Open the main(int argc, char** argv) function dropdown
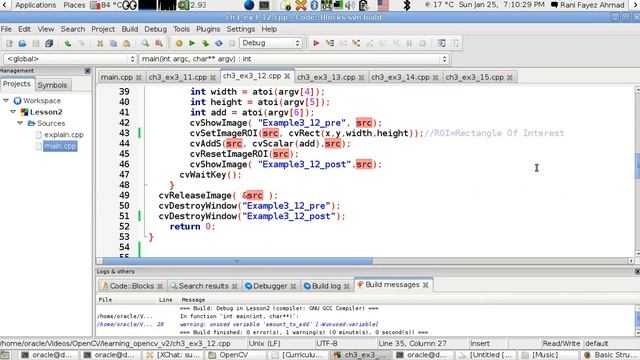640x360 pixels. pyautogui.click(x=294, y=59)
